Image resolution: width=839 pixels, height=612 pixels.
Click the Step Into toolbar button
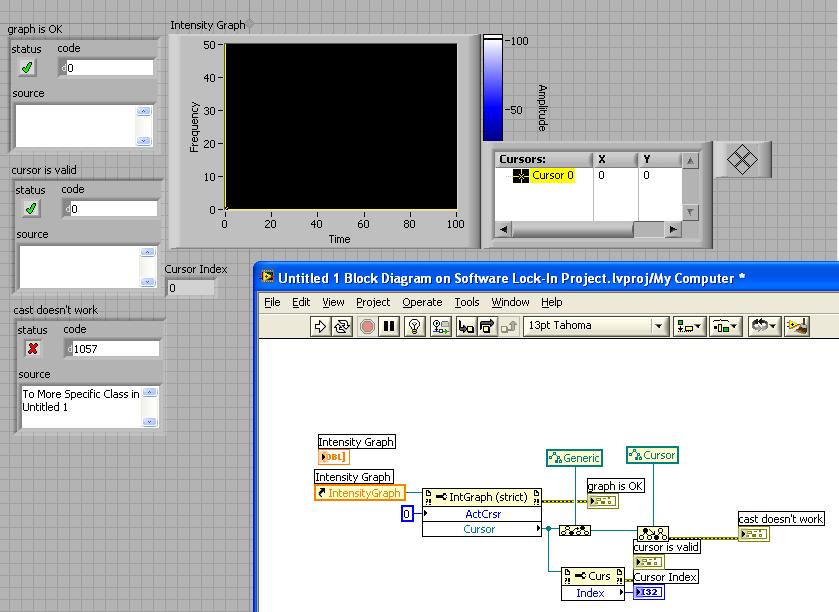pos(466,326)
